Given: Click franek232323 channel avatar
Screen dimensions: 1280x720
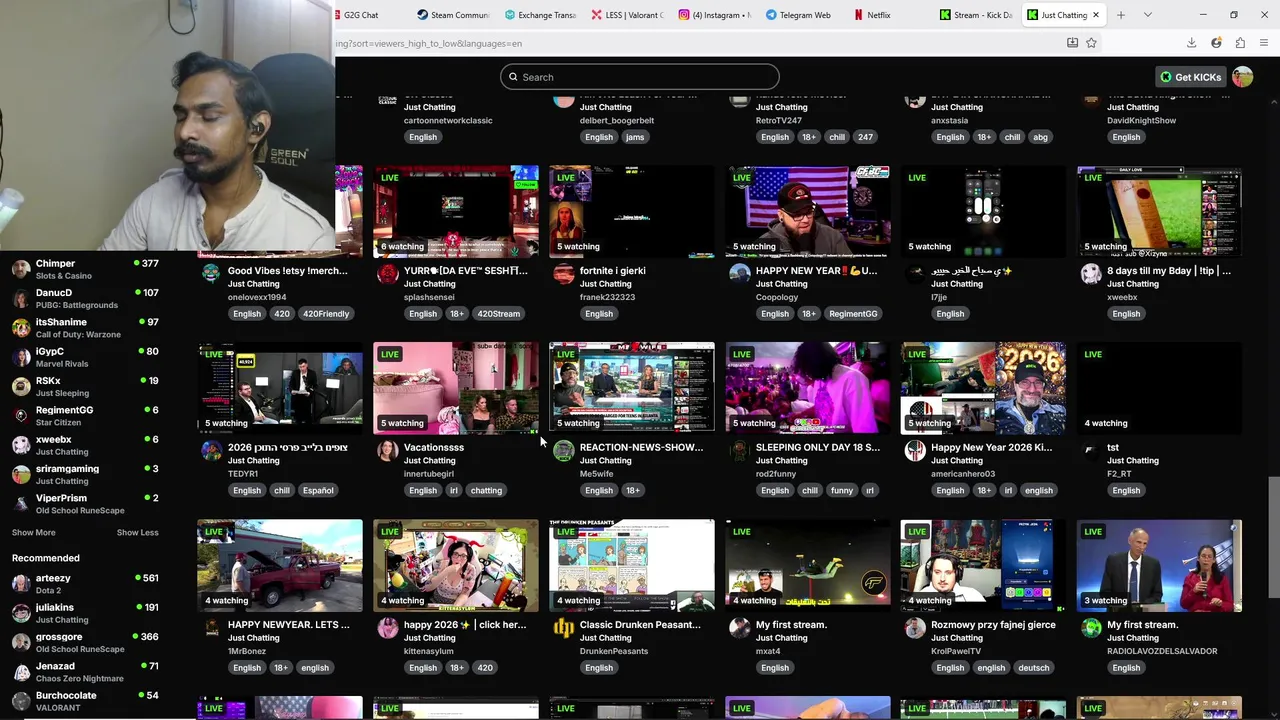Looking at the screenshot, I should 564,274.
